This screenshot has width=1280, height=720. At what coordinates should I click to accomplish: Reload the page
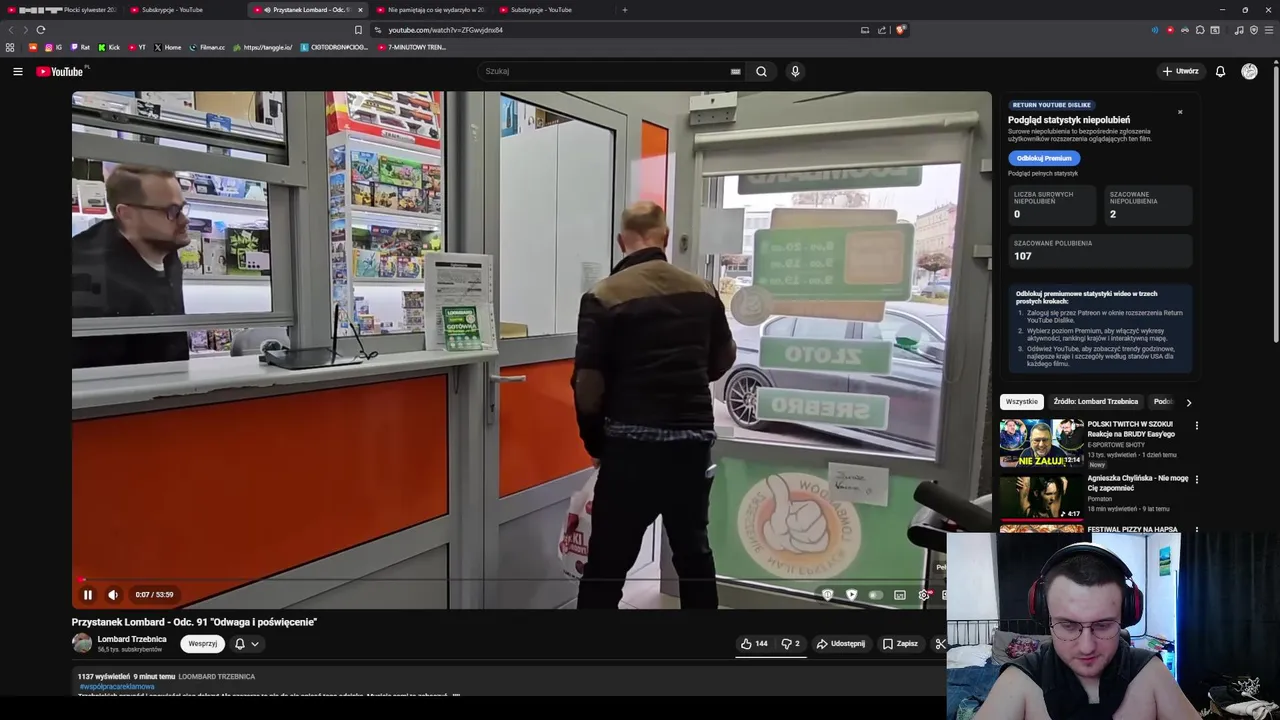click(x=41, y=30)
